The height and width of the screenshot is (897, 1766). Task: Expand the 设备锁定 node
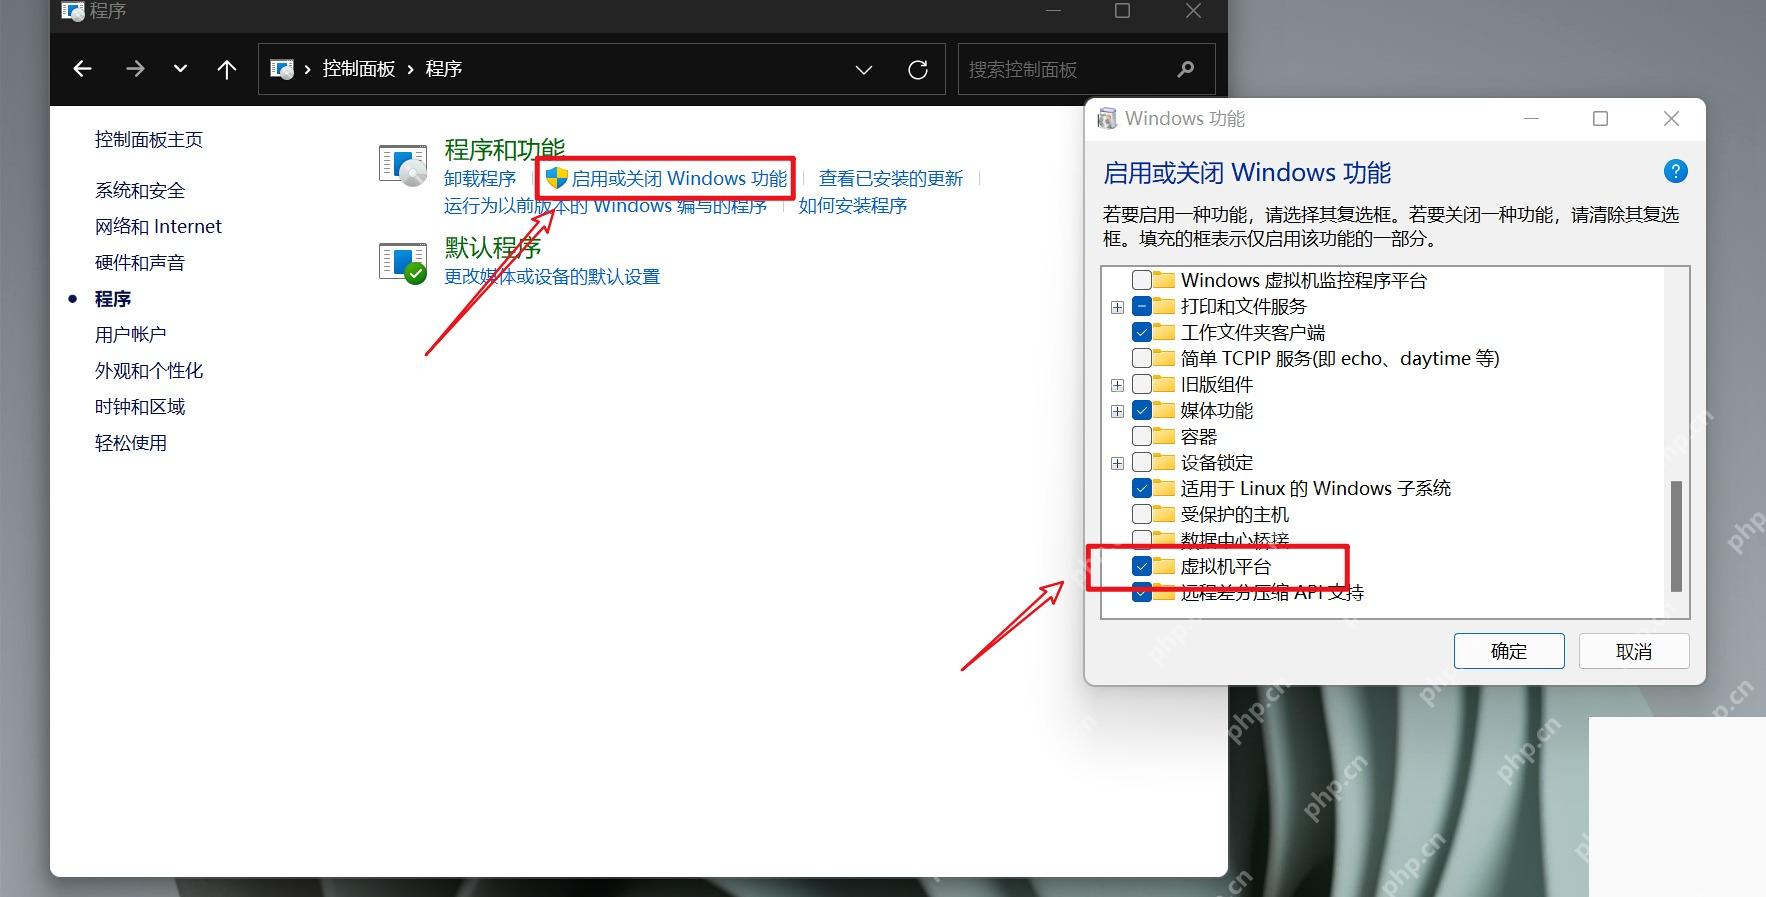pyautogui.click(x=1117, y=463)
